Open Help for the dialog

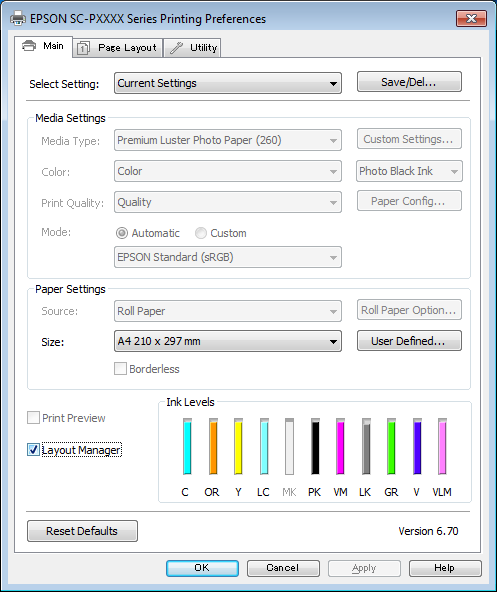[x=445, y=568]
